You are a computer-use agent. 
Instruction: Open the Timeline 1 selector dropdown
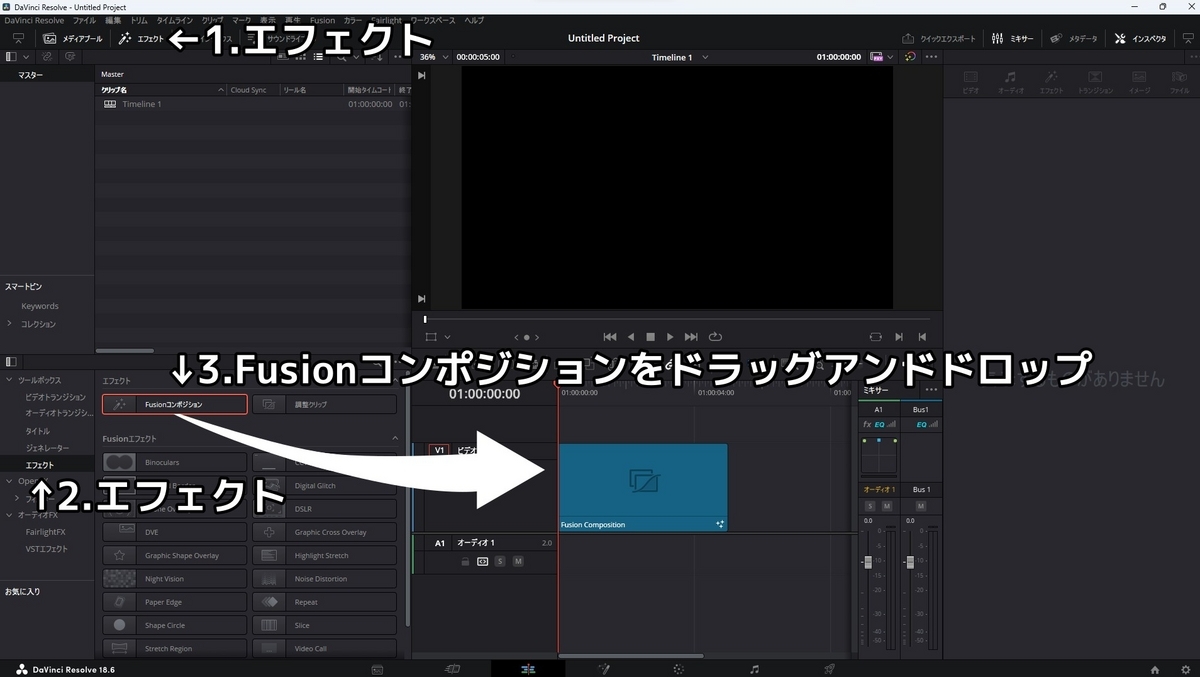(680, 57)
